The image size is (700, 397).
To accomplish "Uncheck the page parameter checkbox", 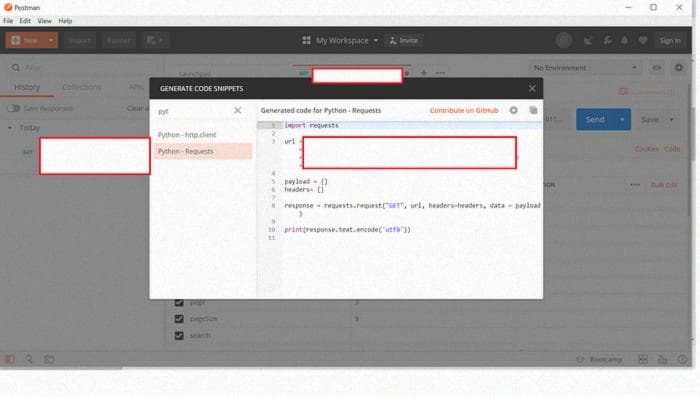I will click(179, 302).
